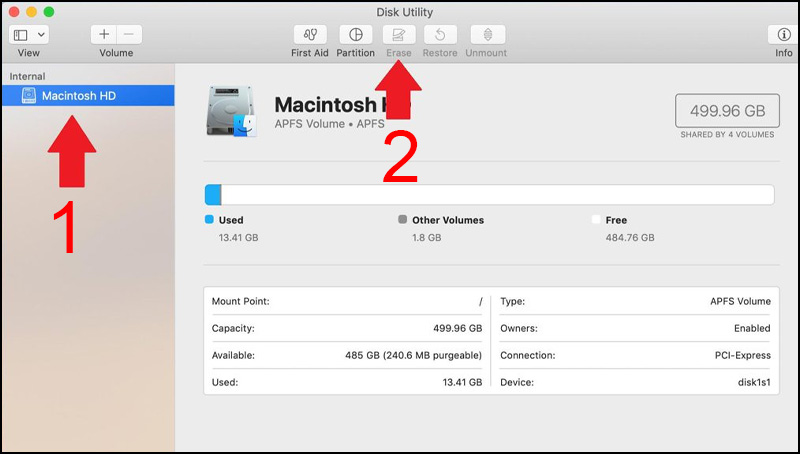Minimize window with yellow button

tap(31, 12)
